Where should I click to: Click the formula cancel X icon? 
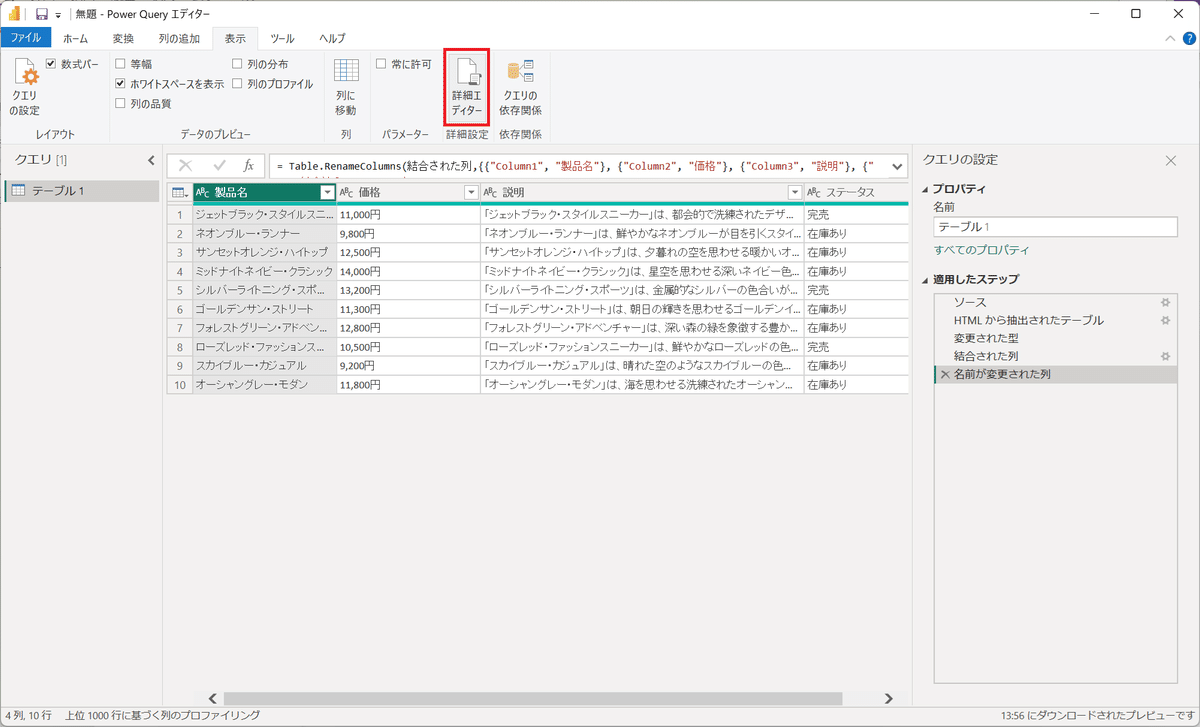[x=185, y=166]
